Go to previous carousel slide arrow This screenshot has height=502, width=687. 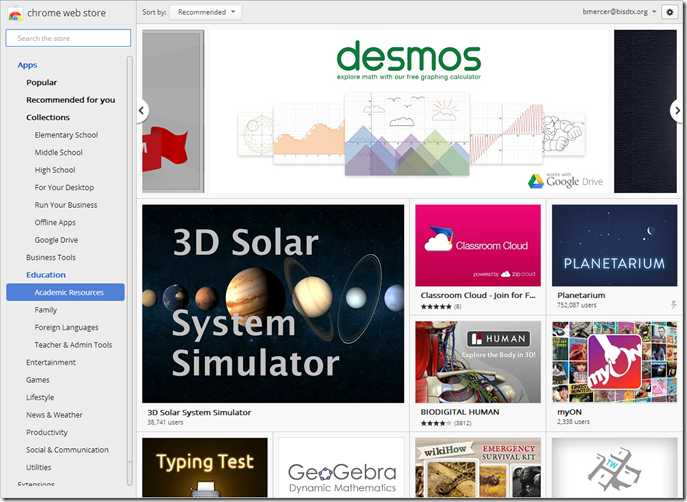click(x=142, y=110)
